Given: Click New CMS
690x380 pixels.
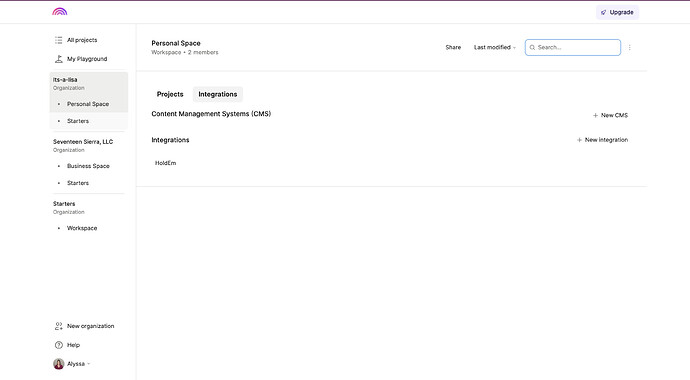Looking at the screenshot, I should point(610,115).
